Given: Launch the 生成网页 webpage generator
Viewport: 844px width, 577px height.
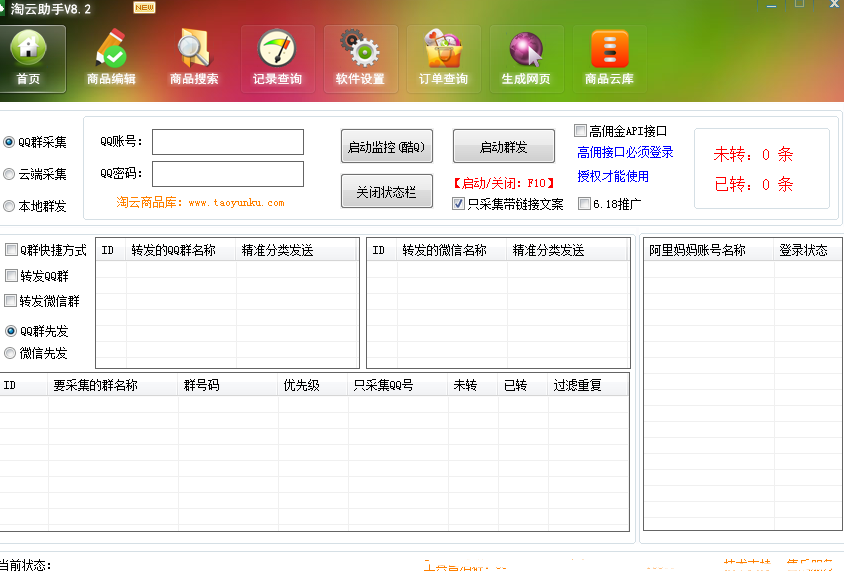Looking at the screenshot, I should (x=525, y=58).
